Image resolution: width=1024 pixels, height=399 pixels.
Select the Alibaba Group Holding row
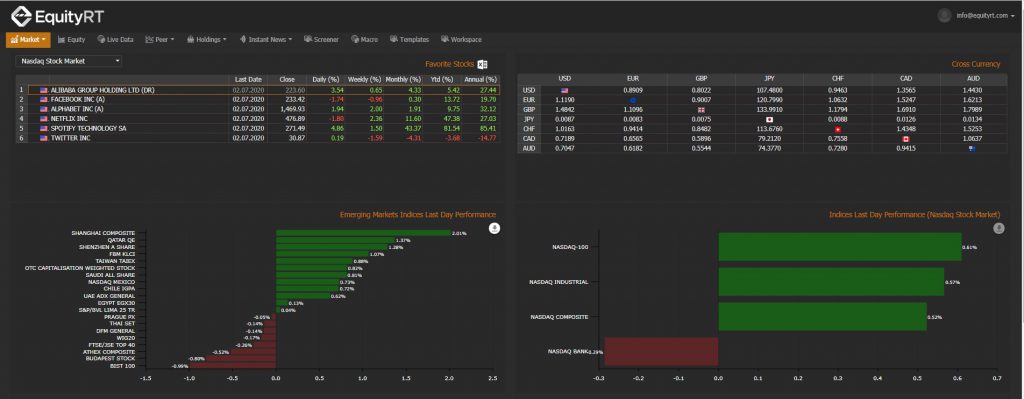coord(259,89)
